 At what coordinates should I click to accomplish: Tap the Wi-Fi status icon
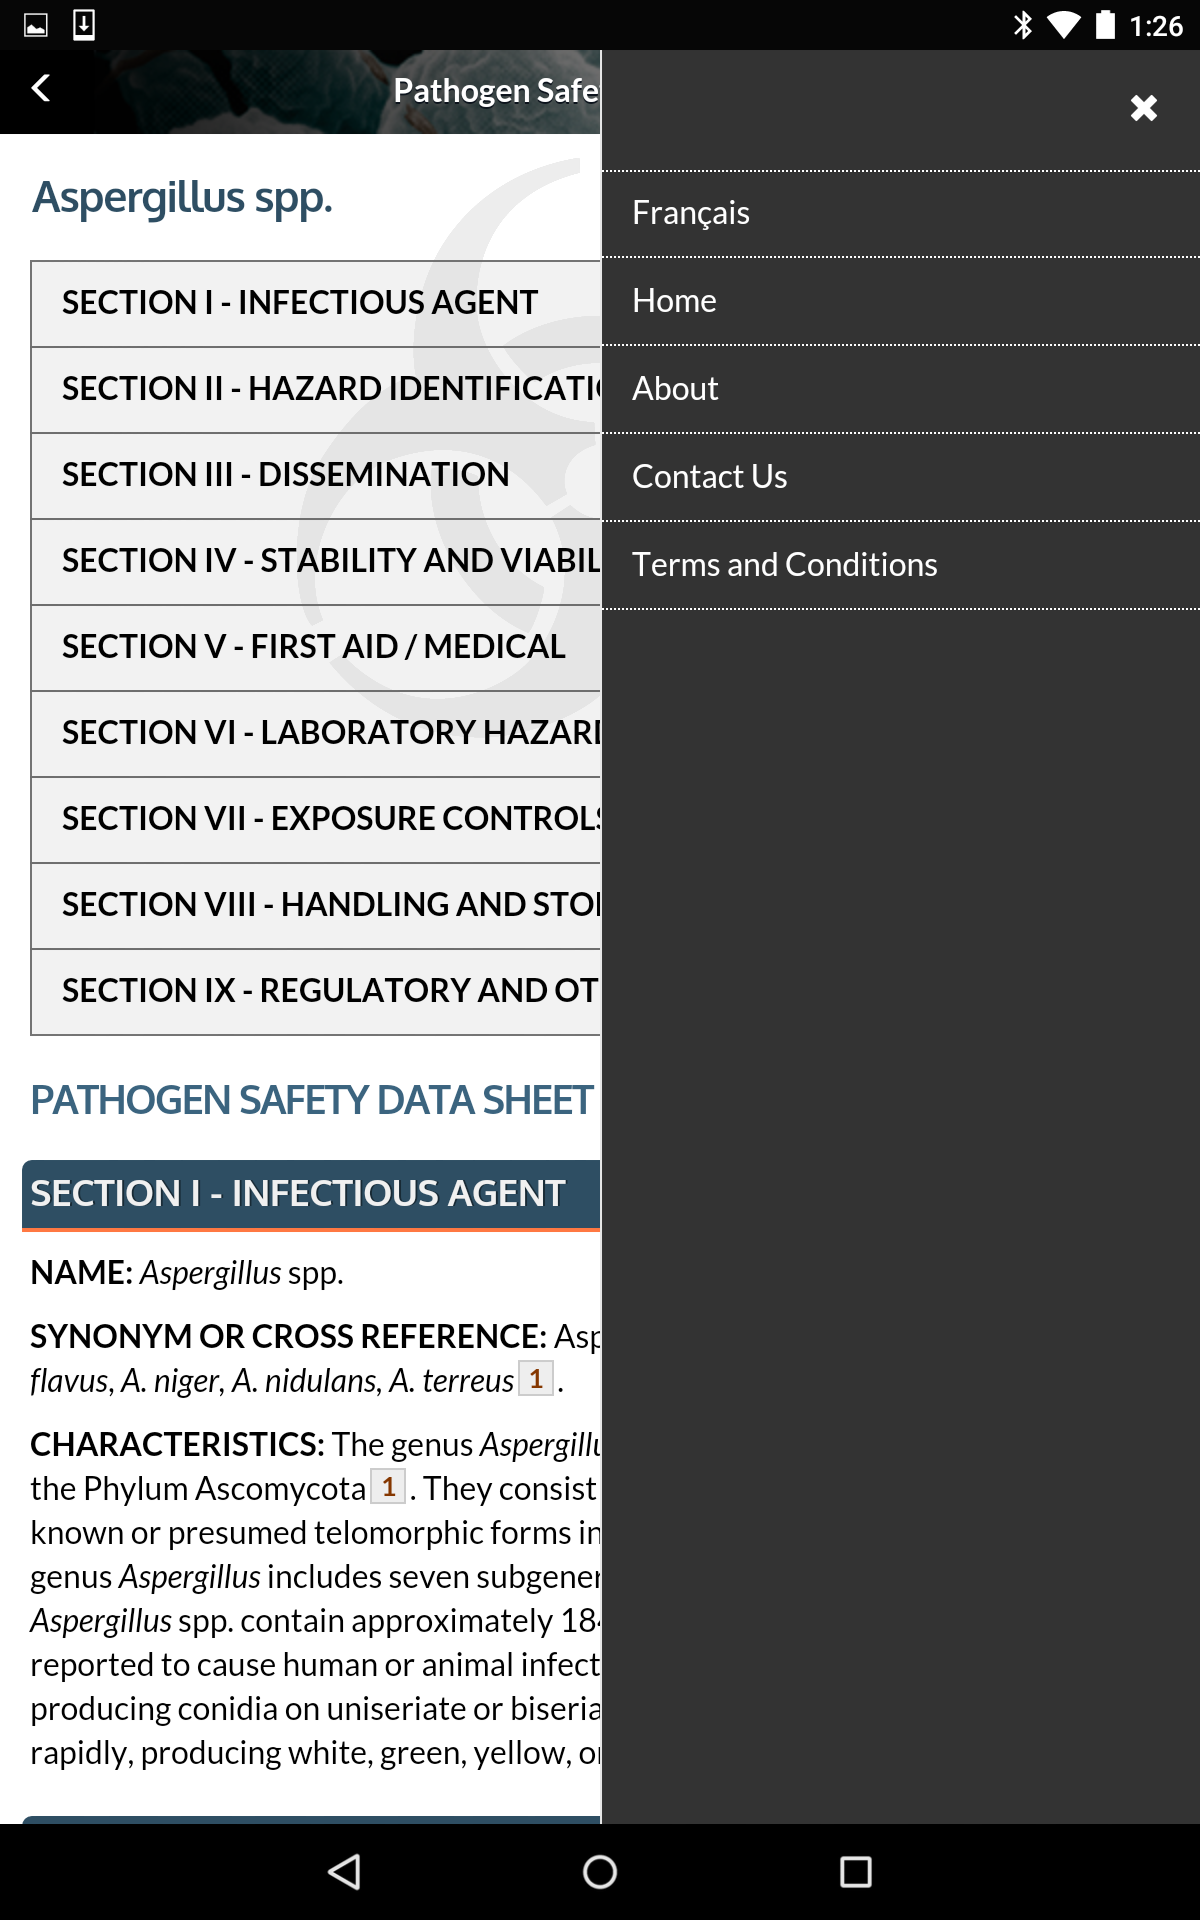pos(1064,26)
